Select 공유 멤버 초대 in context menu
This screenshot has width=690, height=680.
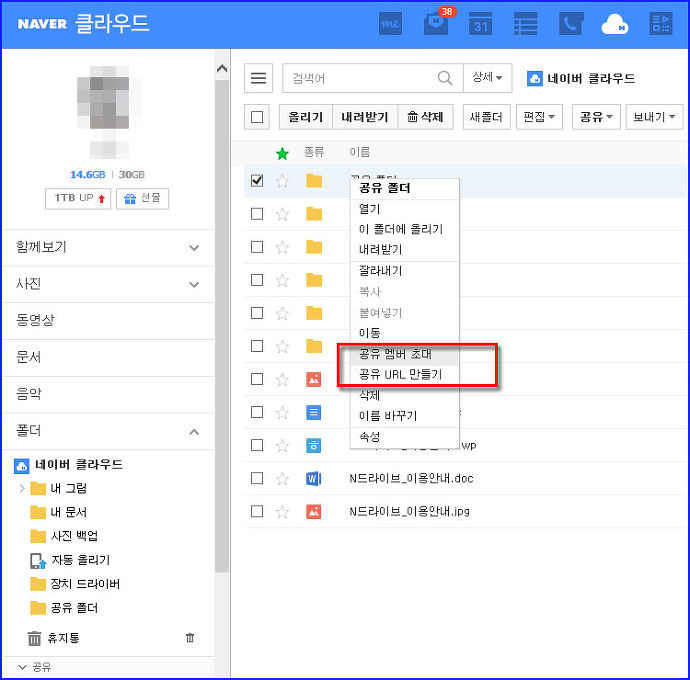(x=396, y=354)
